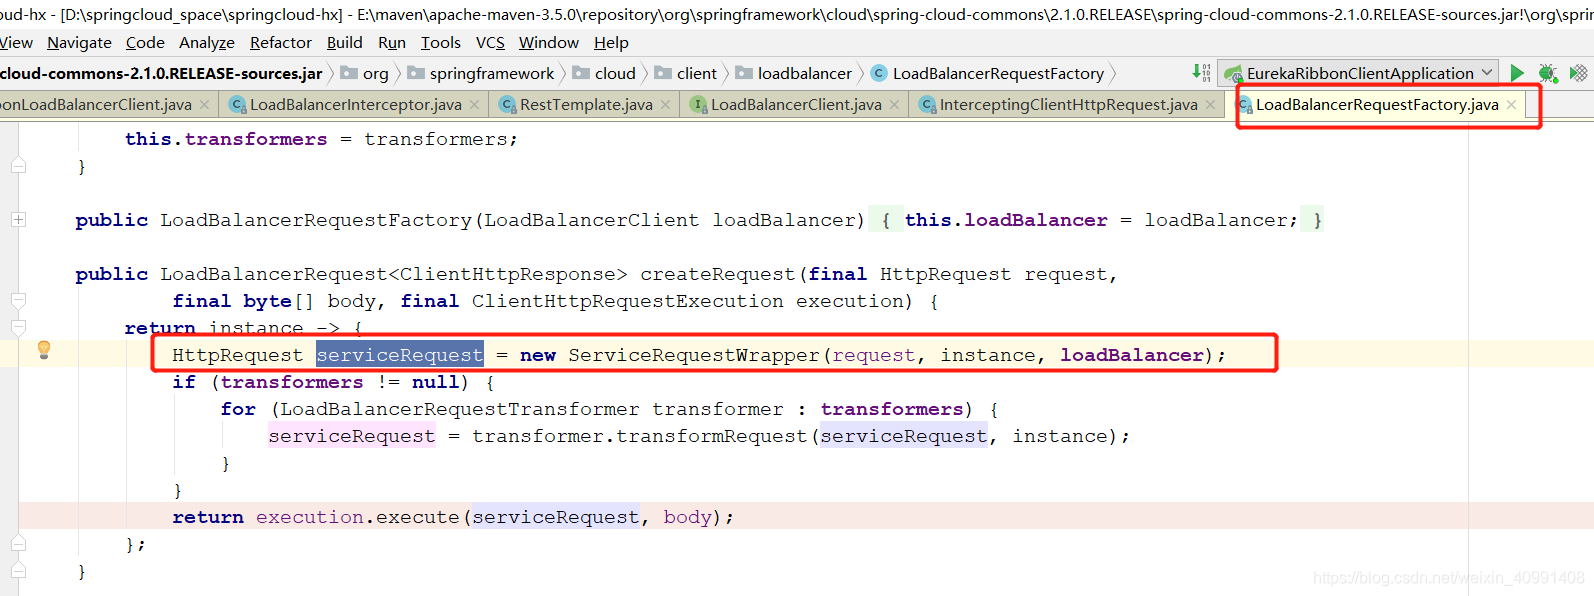This screenshot has width=1594, height=596.
Task: Open the VCS menu
Action: 490,42
